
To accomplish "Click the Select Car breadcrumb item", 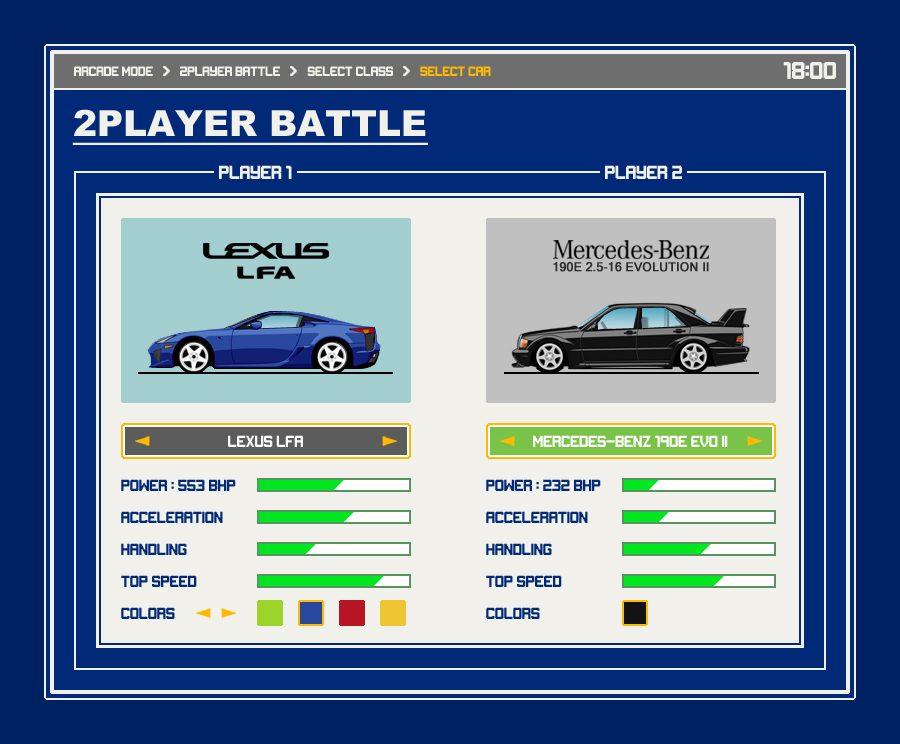I will (x=455, y=71).
